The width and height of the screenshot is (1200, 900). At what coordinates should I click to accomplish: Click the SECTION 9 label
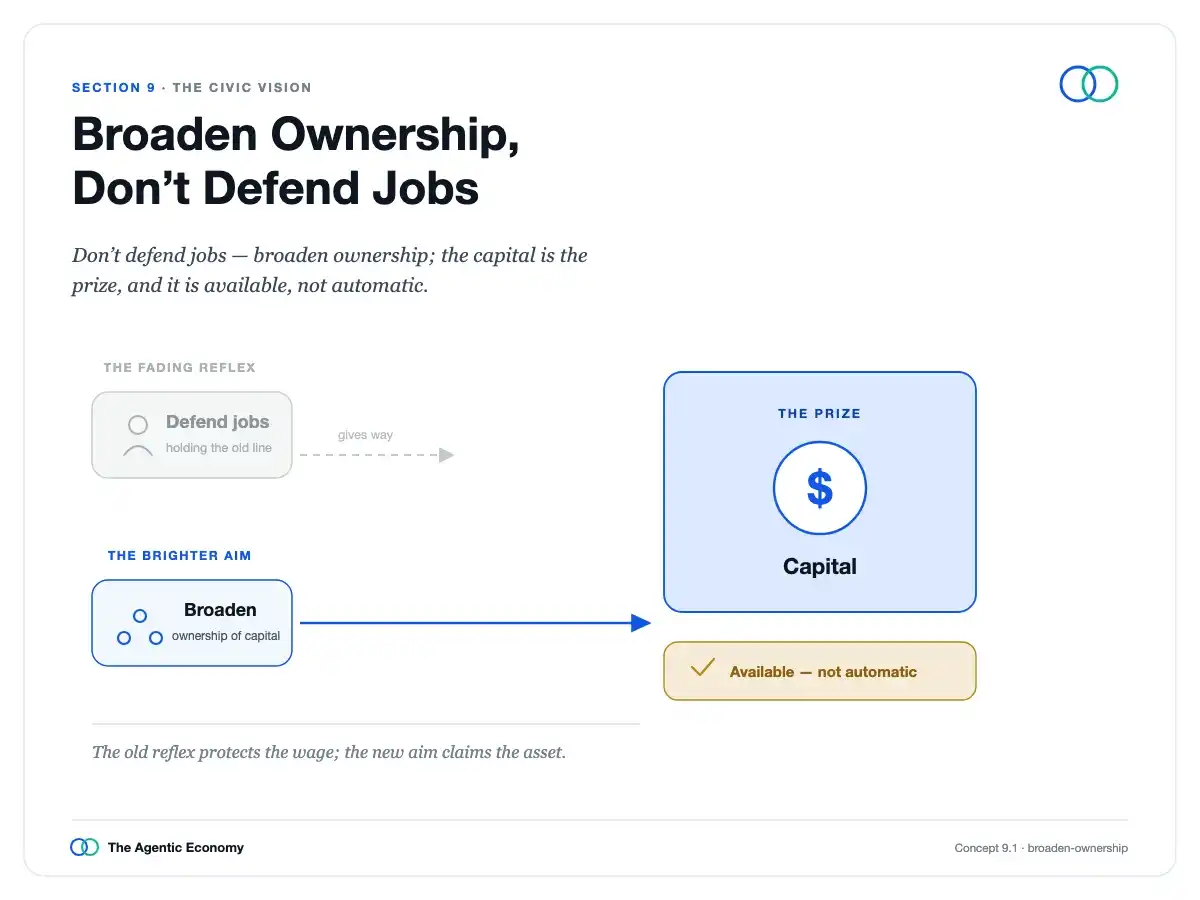[x=114, y=88]
